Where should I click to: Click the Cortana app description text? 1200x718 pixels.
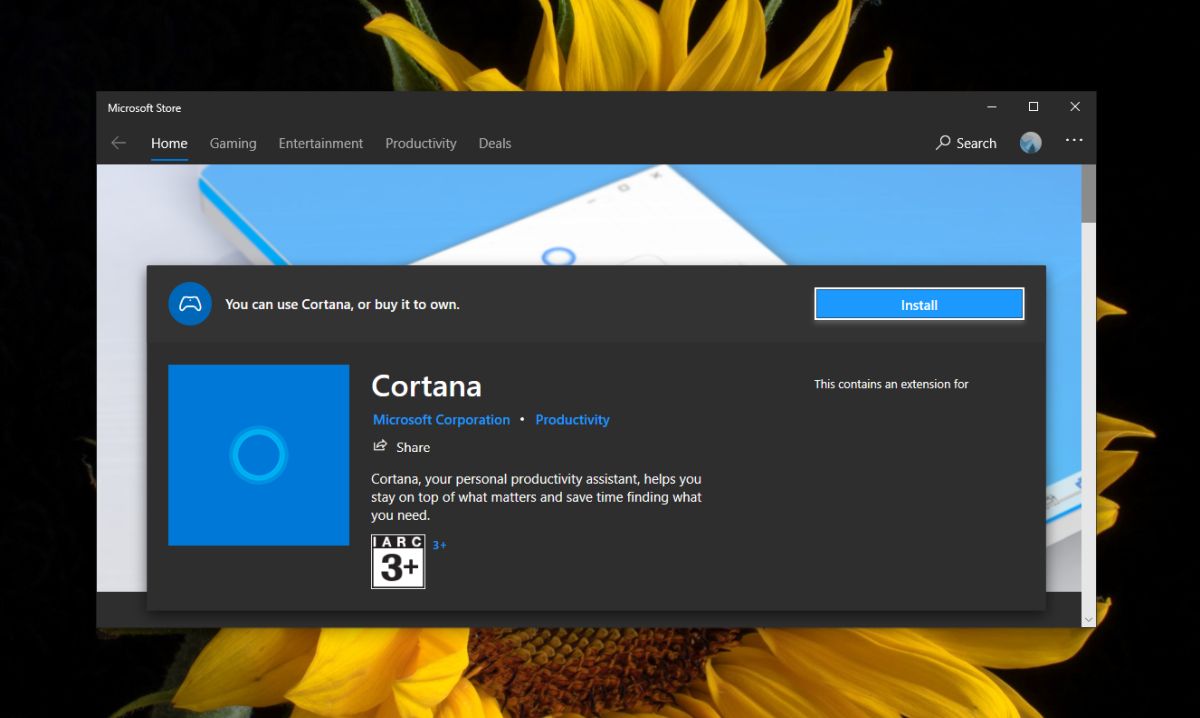pos(536,497)
